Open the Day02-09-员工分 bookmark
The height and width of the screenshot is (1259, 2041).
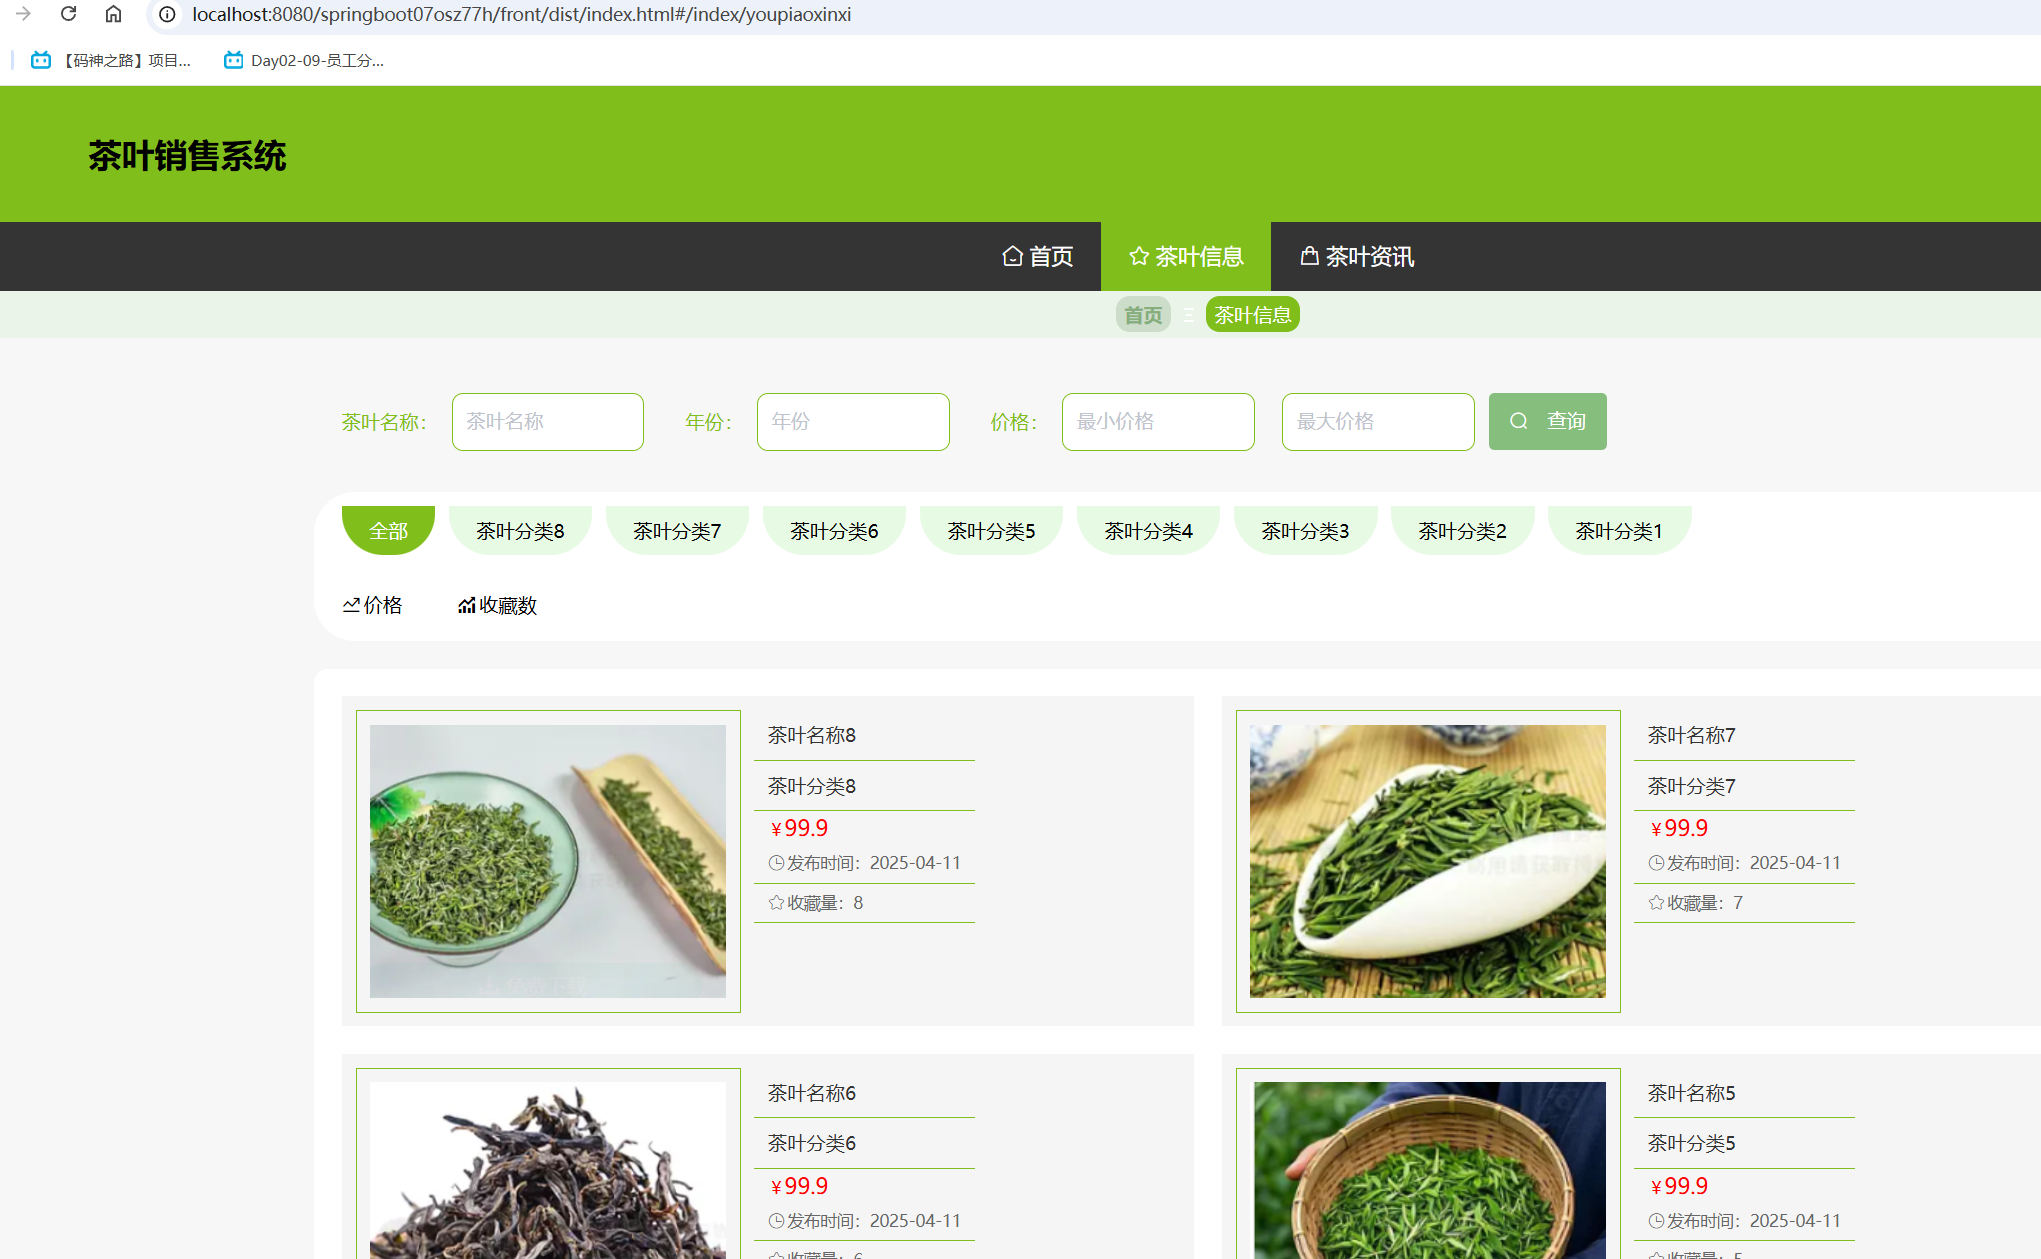click(304, 60)
